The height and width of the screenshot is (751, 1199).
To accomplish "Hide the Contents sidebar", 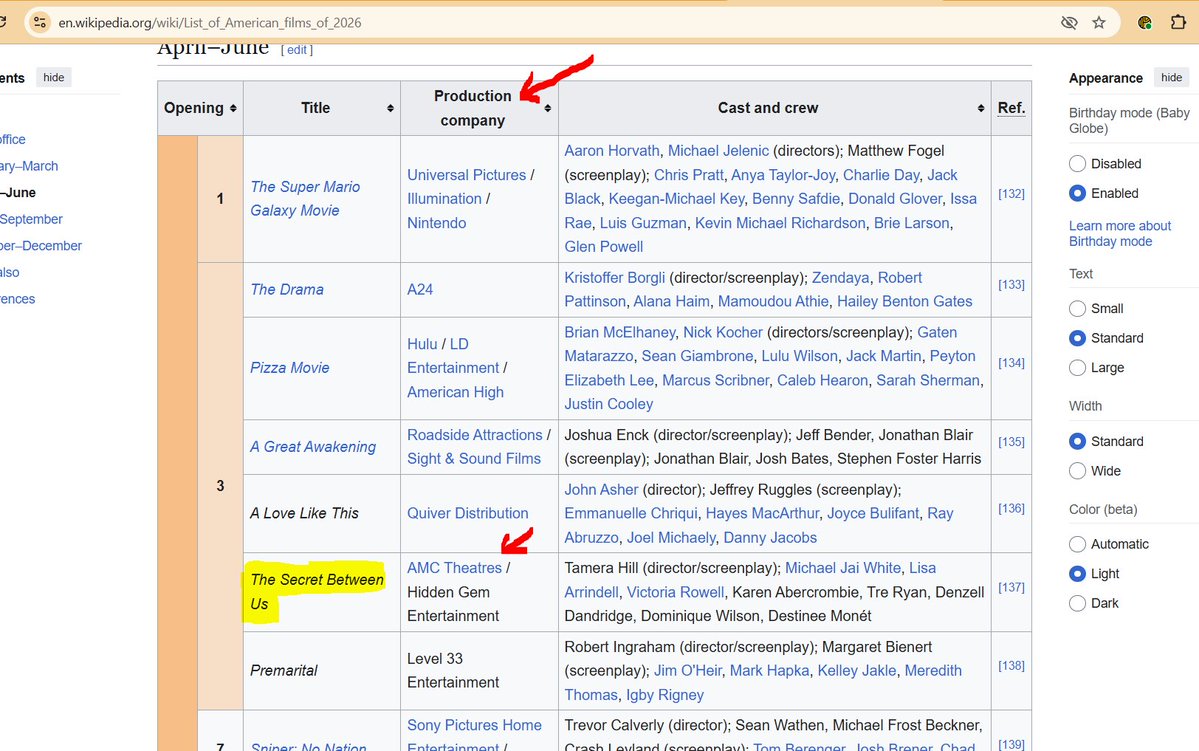I will [x=54, y=77].
